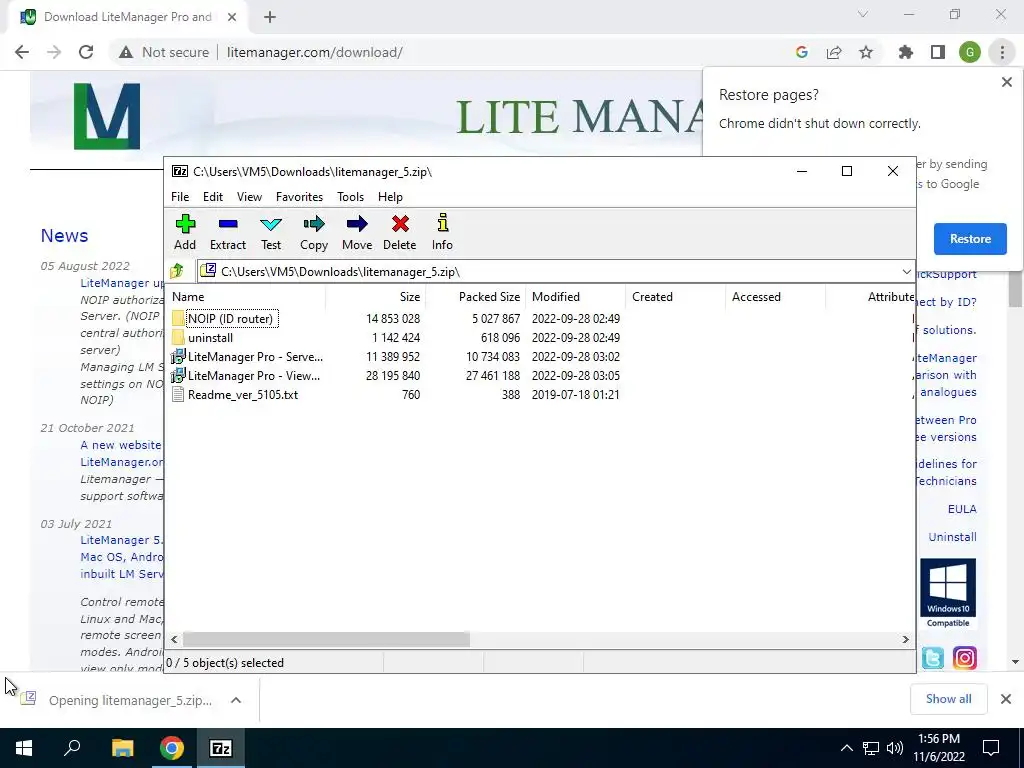Select the NOIP (ID router) folder icon
This screenshot has height=768, width=1024.
click(x=178, y=318)
